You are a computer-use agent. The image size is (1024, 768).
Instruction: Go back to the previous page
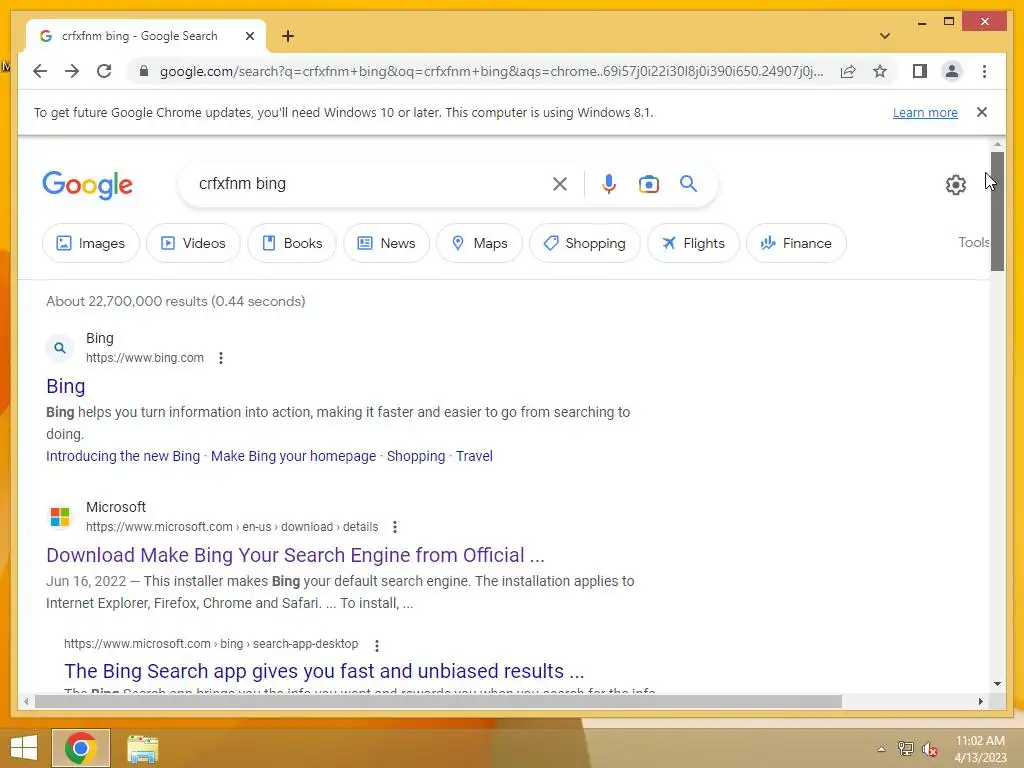[40, 71]
